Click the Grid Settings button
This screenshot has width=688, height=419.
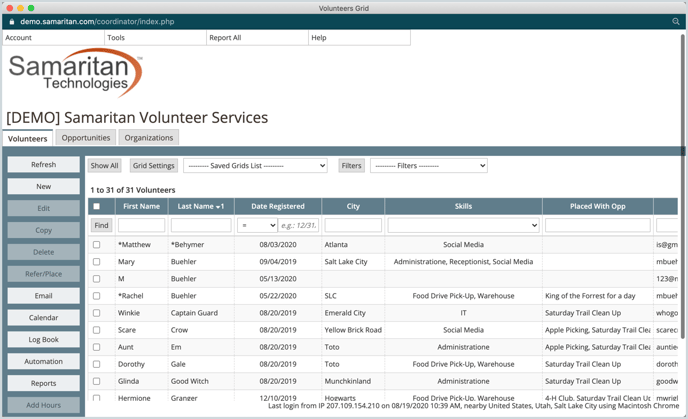pos(153,166)
